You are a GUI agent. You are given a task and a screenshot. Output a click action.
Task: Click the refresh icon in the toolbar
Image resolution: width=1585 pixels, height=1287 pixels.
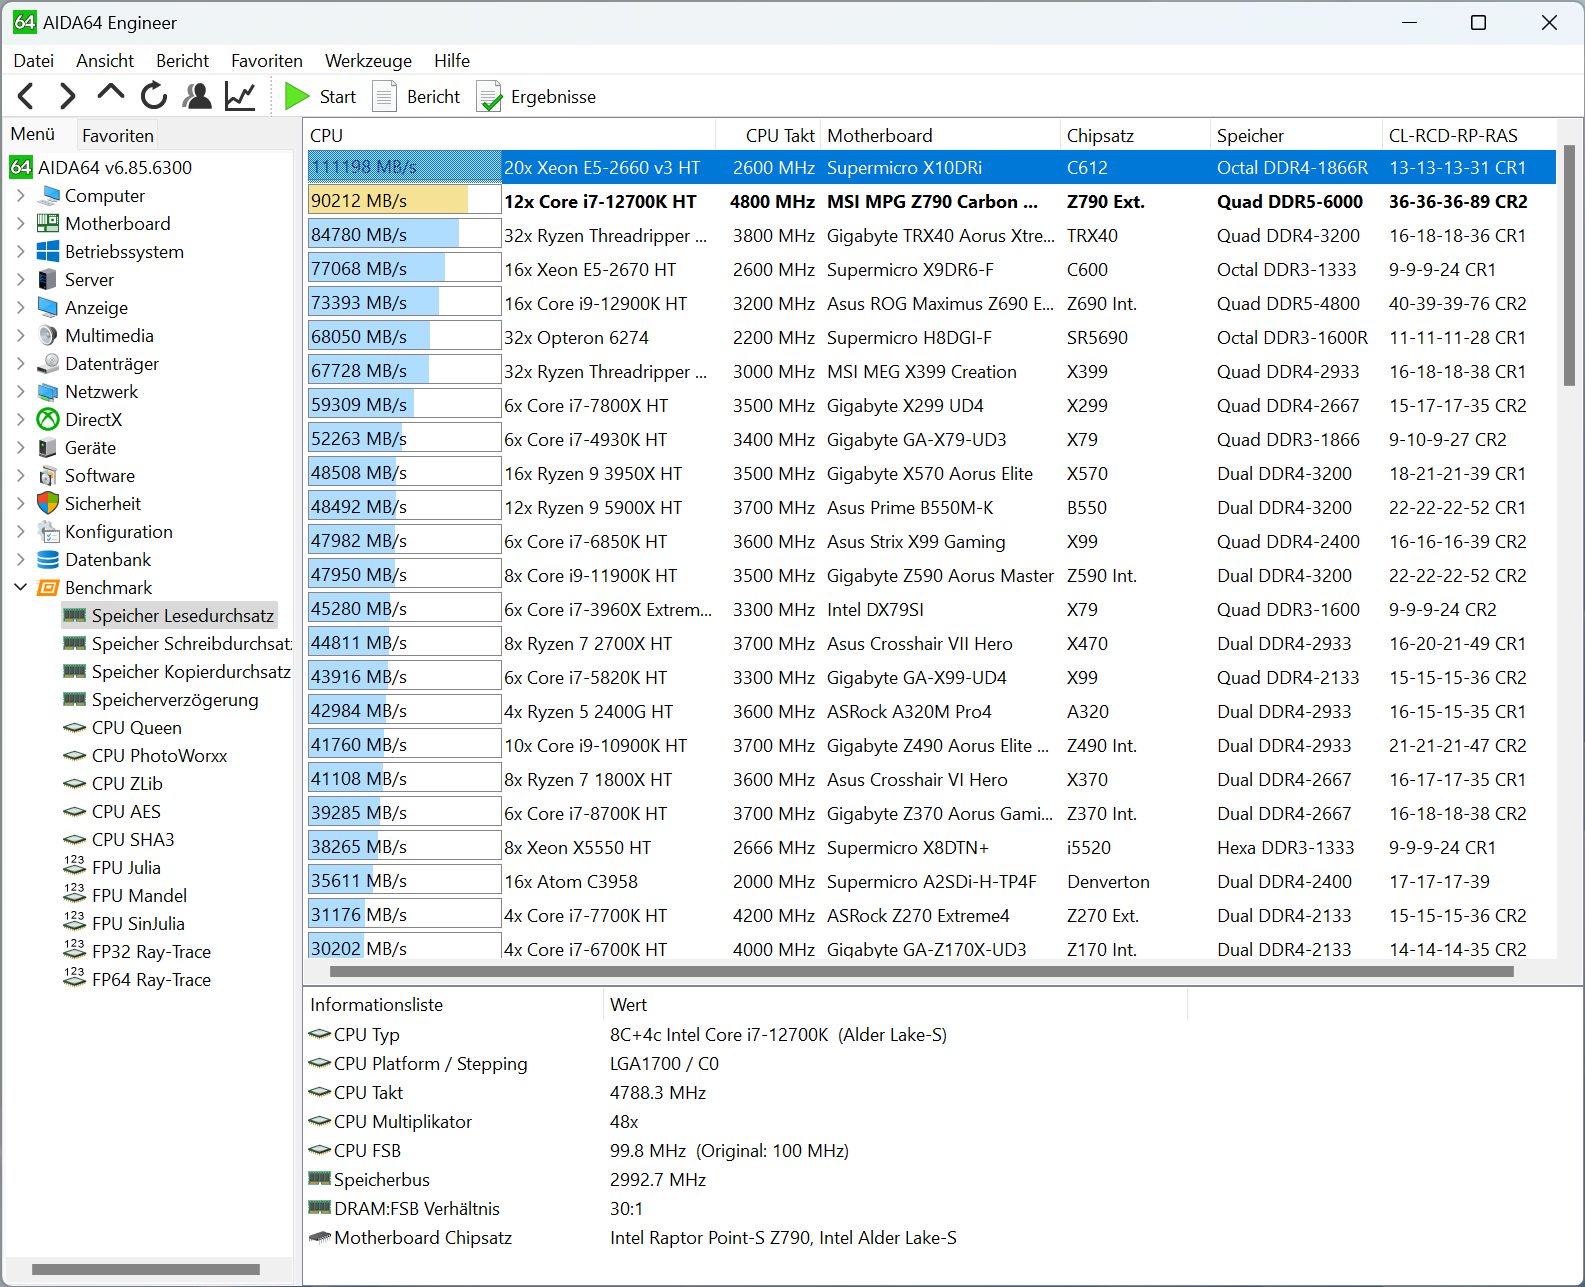coord(154,96)
